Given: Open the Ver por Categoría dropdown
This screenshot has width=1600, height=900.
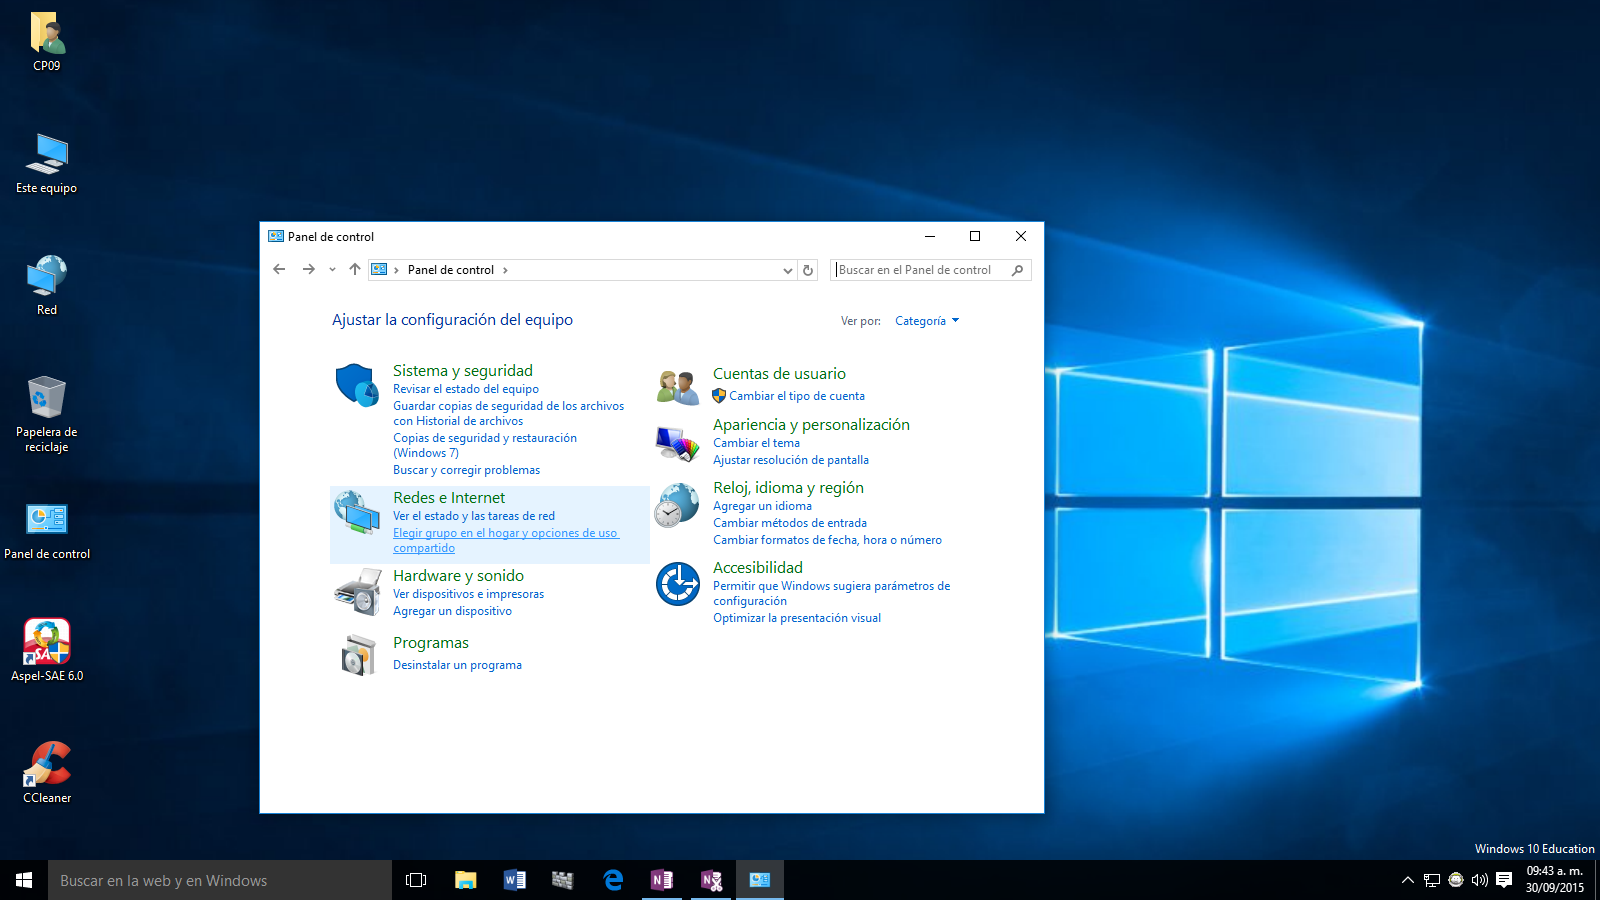Looking at the screenshot, I should 927,321.
